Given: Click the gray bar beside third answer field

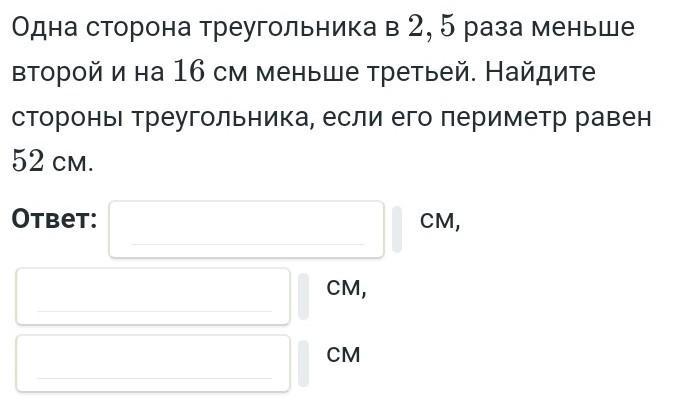Looking at the screenshot, I should [303, 363].
